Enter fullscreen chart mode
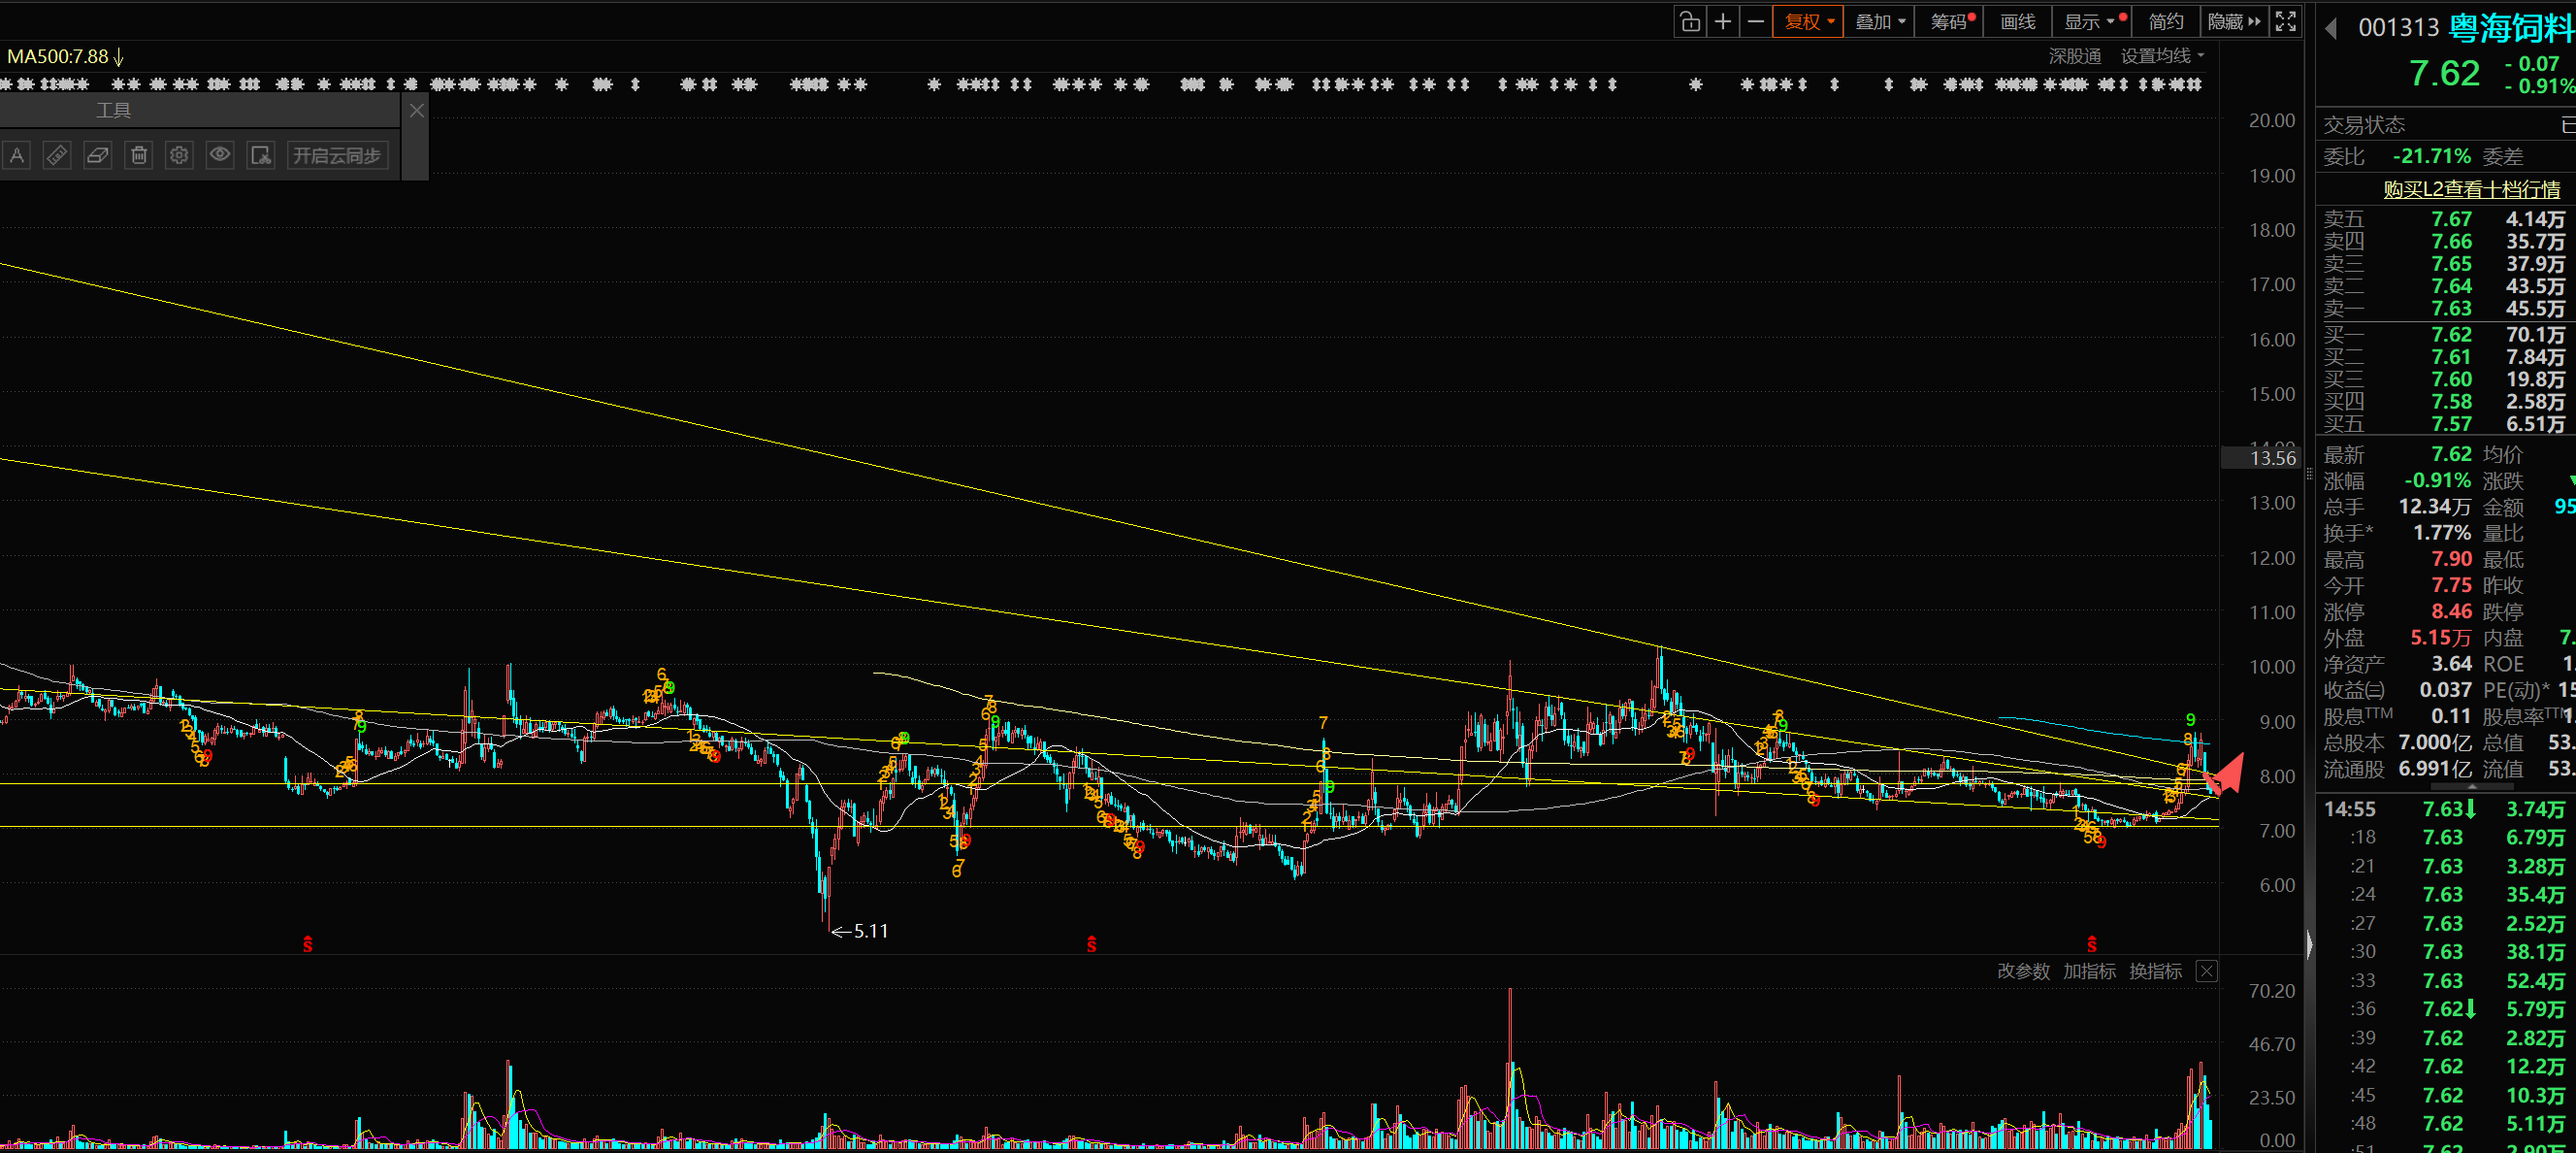This screenshot has width=2576, height=1153. [x=2285, y=22]
